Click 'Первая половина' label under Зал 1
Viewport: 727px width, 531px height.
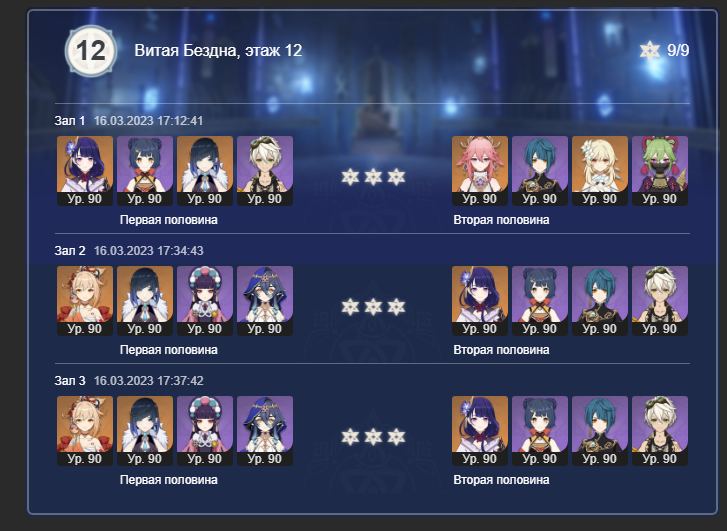[x=169, y=220]
